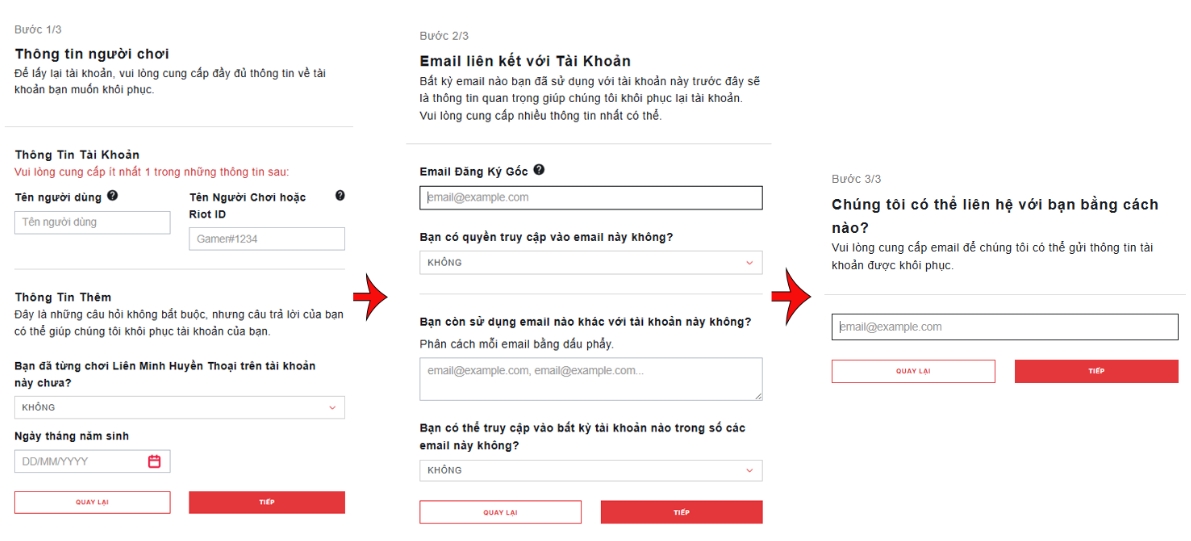Expand the Liên Minh Huyền Thoại played dropdown
This screenshot has height=541, width=1191.
pos(179,407)
